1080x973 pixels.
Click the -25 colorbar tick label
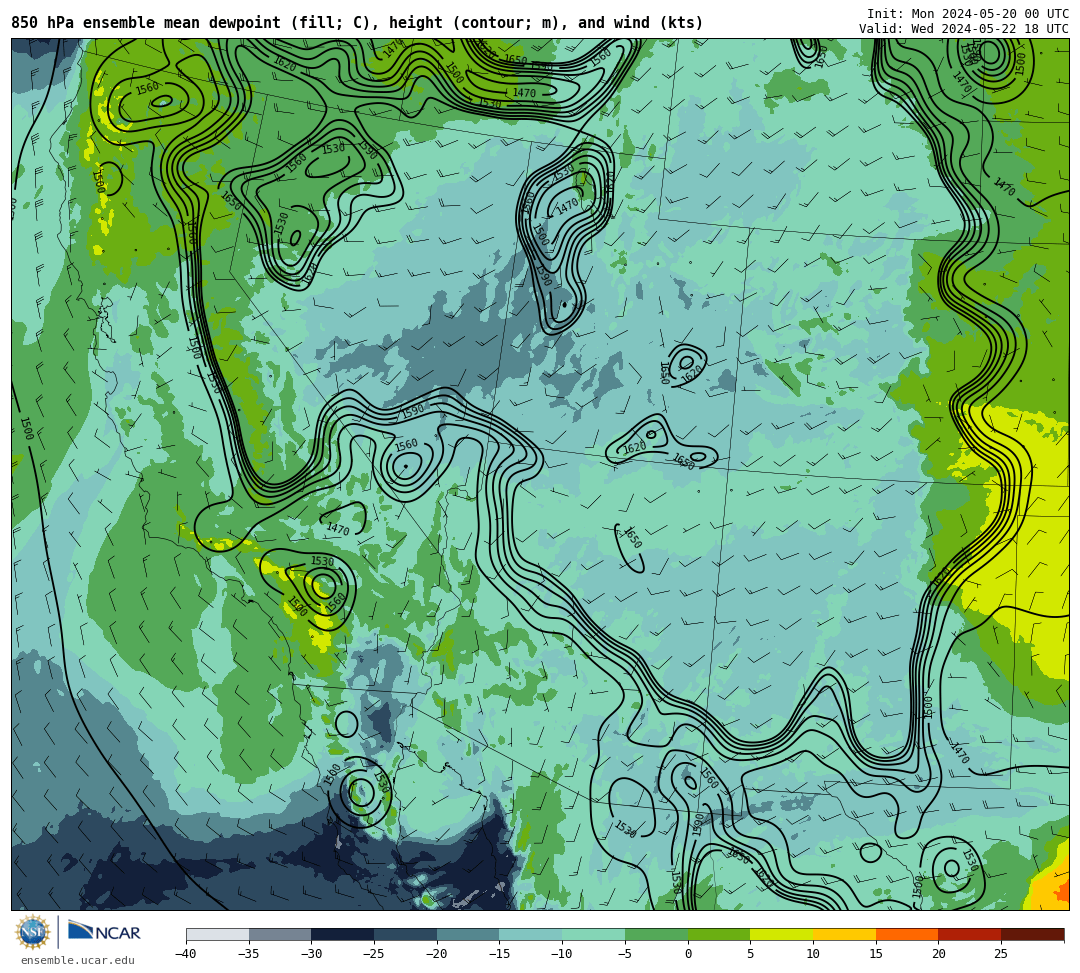pos(373,954)
